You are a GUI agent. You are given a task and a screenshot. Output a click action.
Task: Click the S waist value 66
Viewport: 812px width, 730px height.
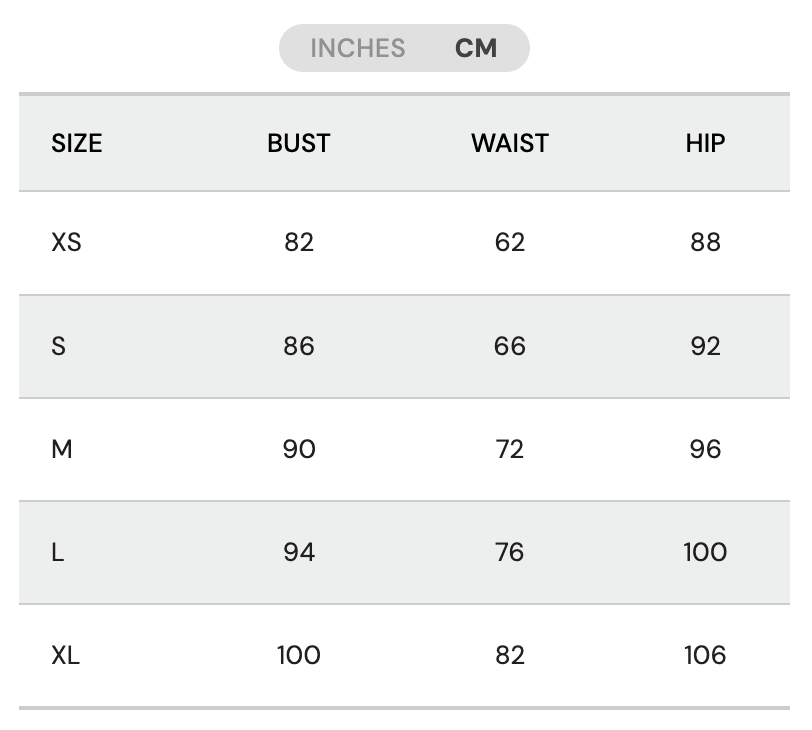point(509,346)
